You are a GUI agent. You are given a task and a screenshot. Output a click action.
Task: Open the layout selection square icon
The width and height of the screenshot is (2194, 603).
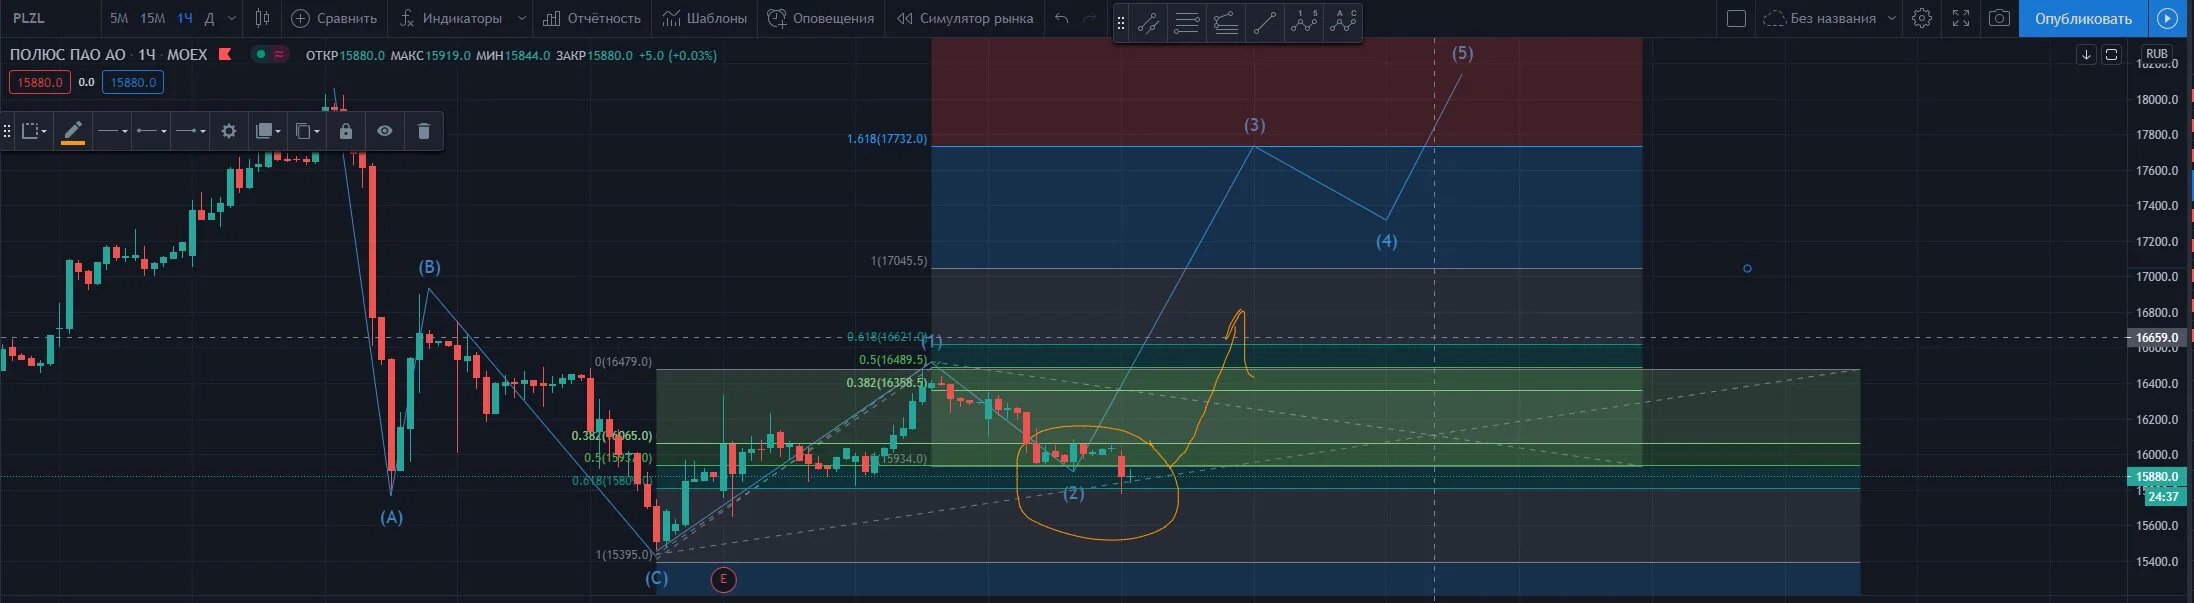pos(1737,18)
